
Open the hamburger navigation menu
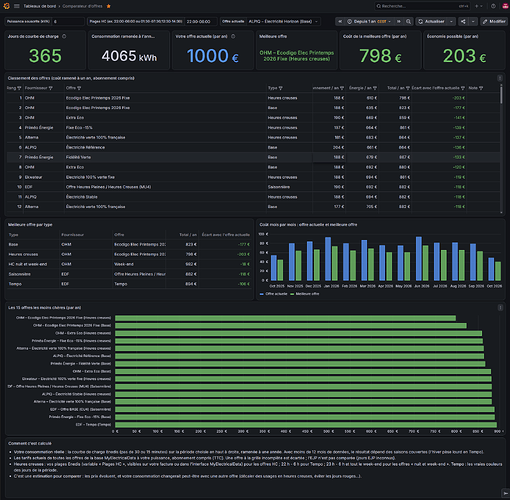[x=17, y=6]
